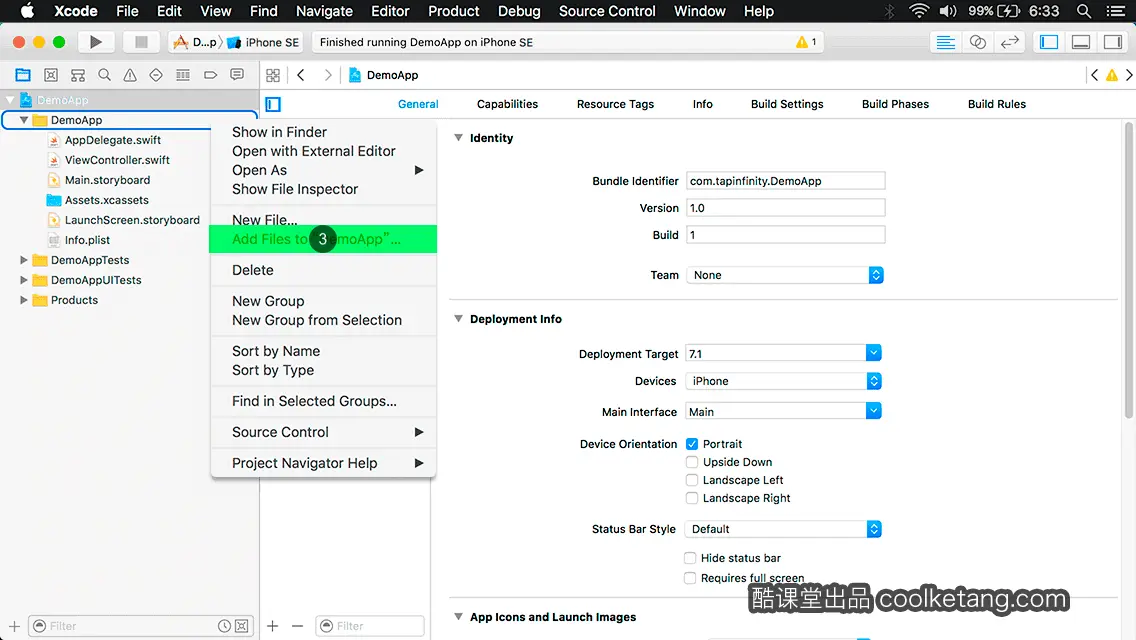Click the warning indicator in activity bar
The height and width of the screenshot is (640, 1136).
click(x=806, y=42)
